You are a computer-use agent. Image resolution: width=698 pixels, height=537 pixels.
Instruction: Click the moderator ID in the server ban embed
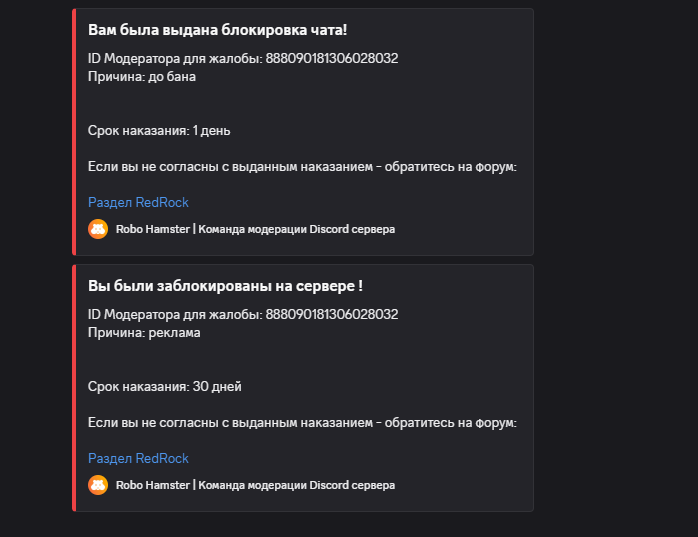pyautogui.click(x=331, y=315)
